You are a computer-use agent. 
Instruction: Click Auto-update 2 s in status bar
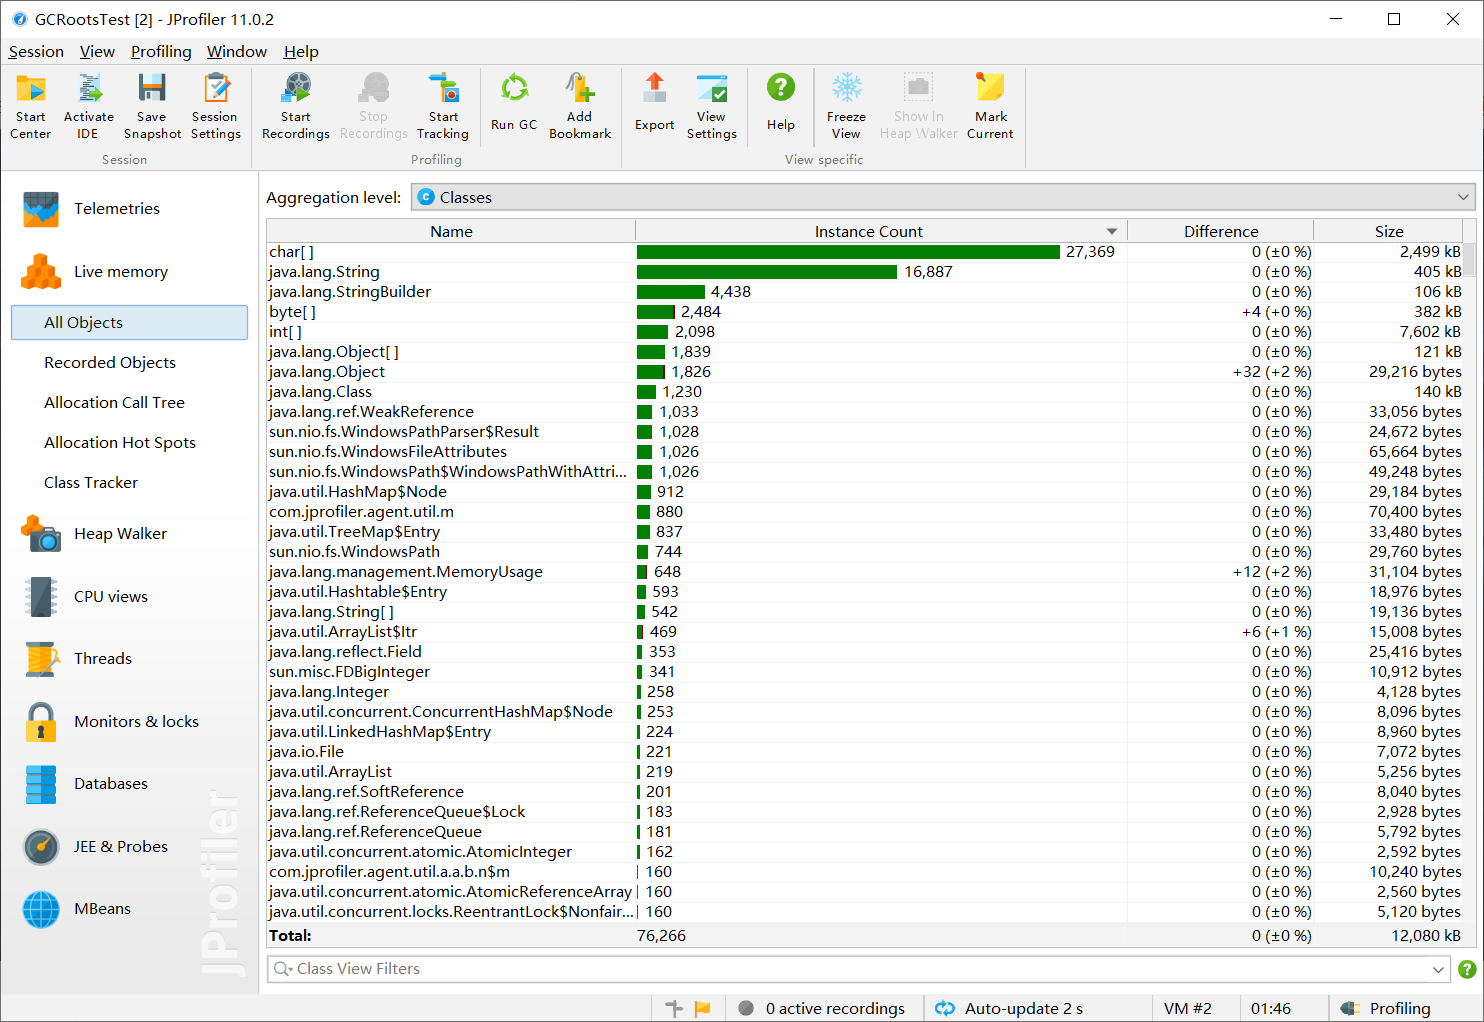coord(1010,1009)
